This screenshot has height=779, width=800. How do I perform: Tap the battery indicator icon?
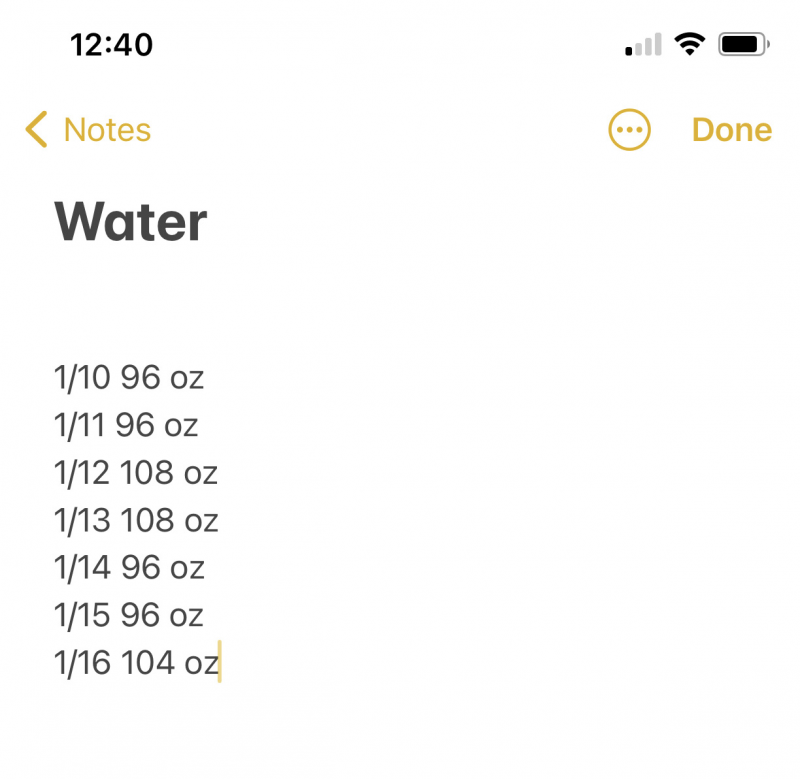[743, 44]
